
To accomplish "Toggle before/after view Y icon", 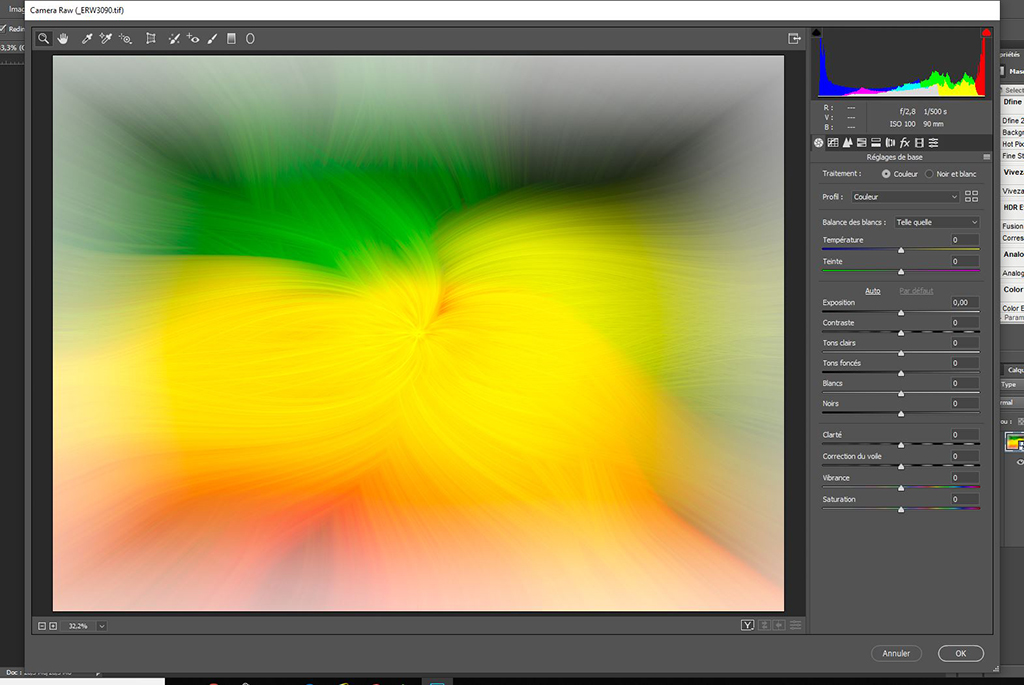I will tap(748, 625).
